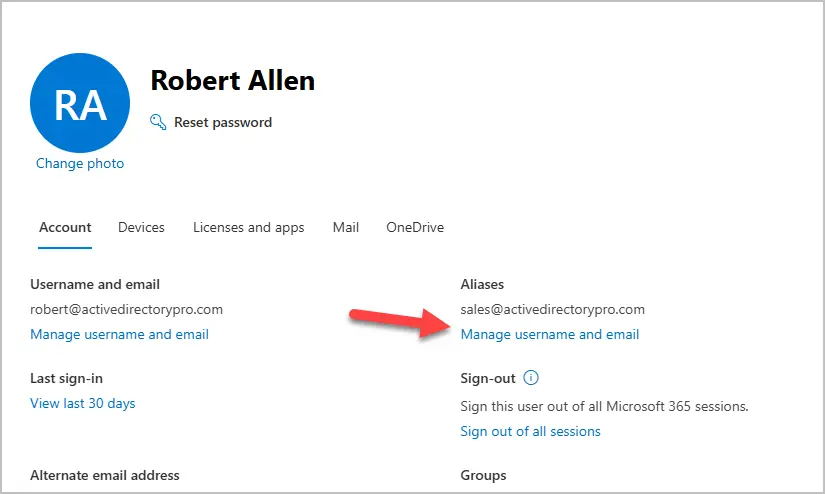Click the Reset password key icon
The width and height of the screenshot is (825, 494).
point(158,122)
